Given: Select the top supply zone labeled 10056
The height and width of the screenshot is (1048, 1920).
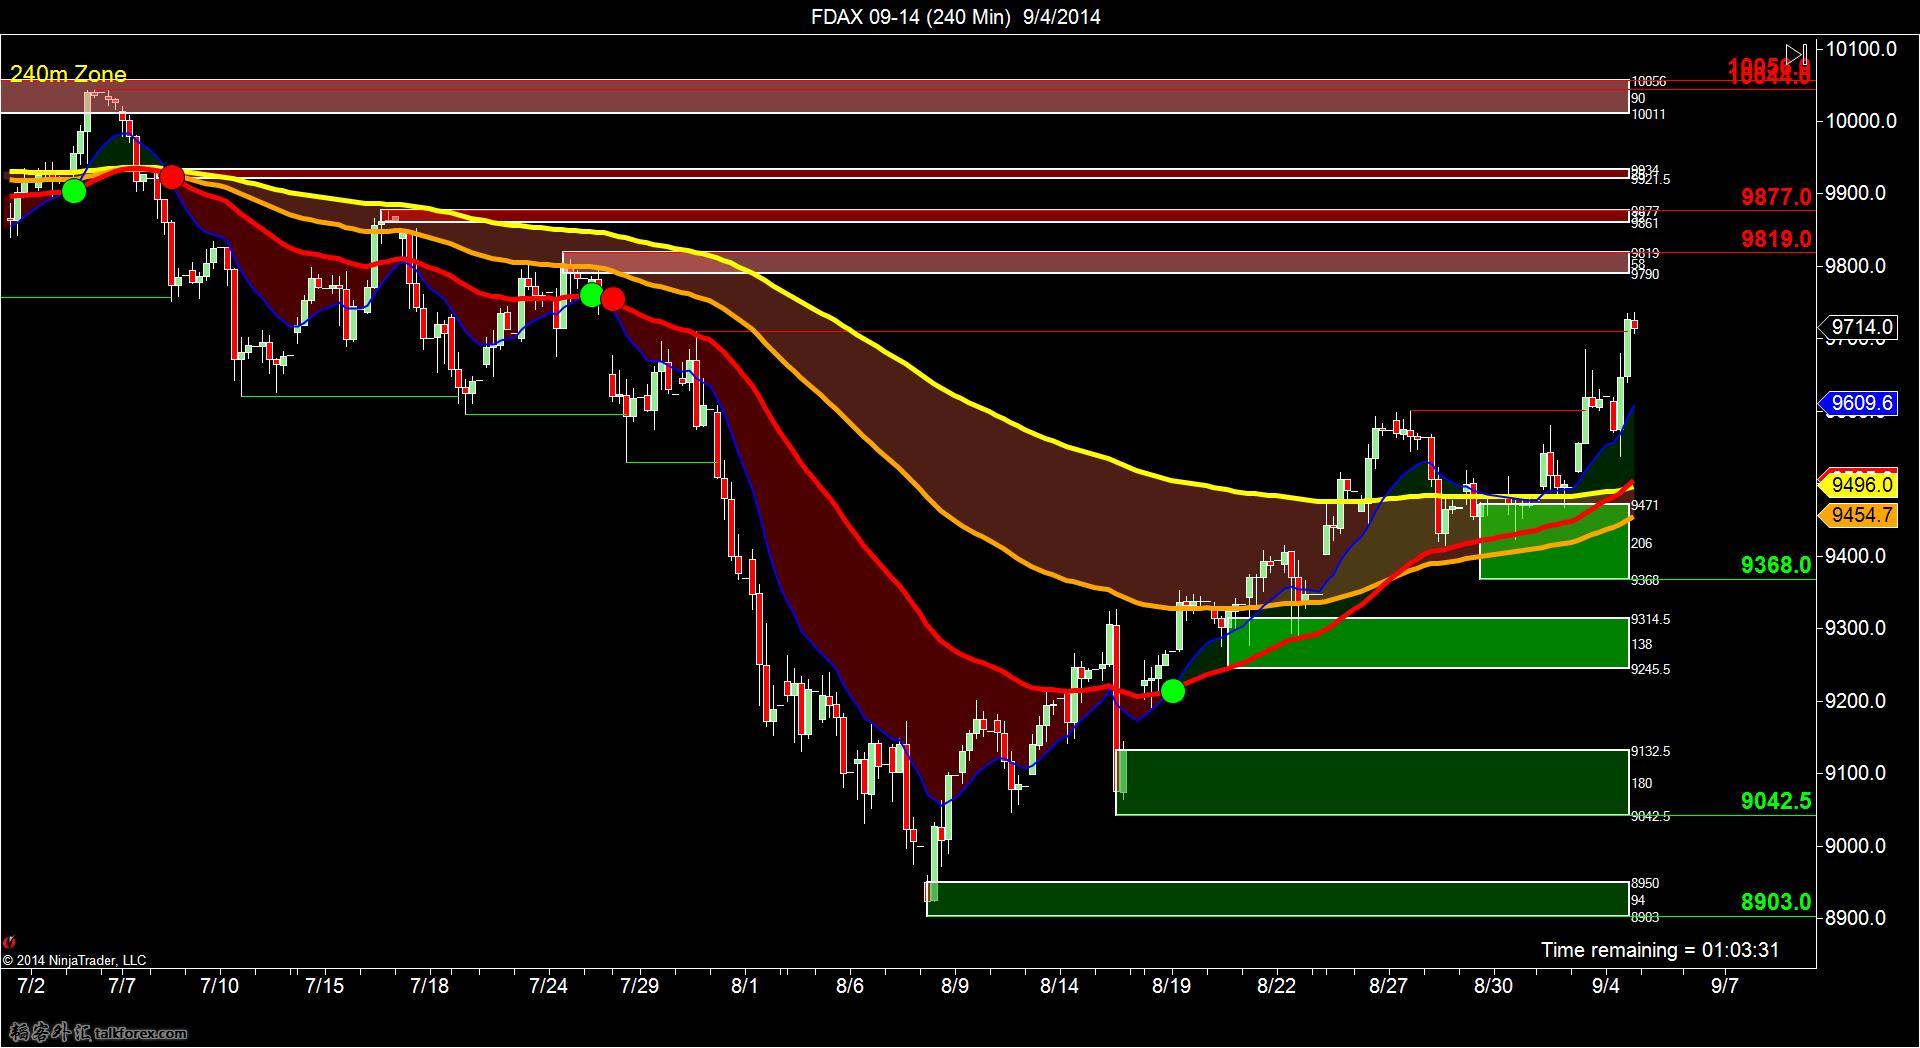Looking at the screenshot, I should [814, 97].
